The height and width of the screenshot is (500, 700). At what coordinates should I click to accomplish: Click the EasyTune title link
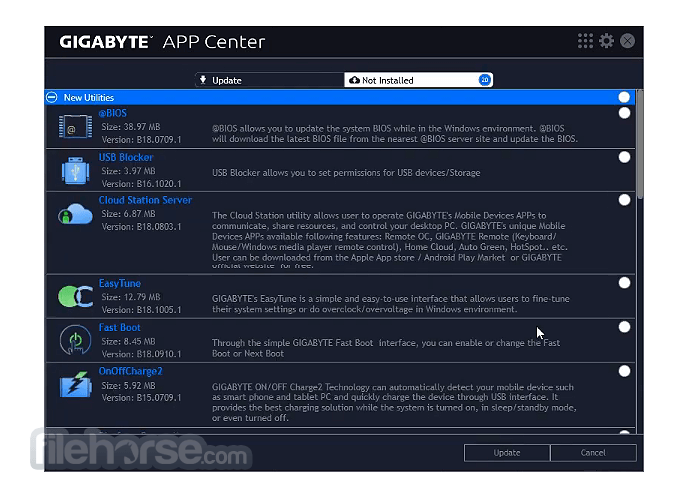(120, 283)
